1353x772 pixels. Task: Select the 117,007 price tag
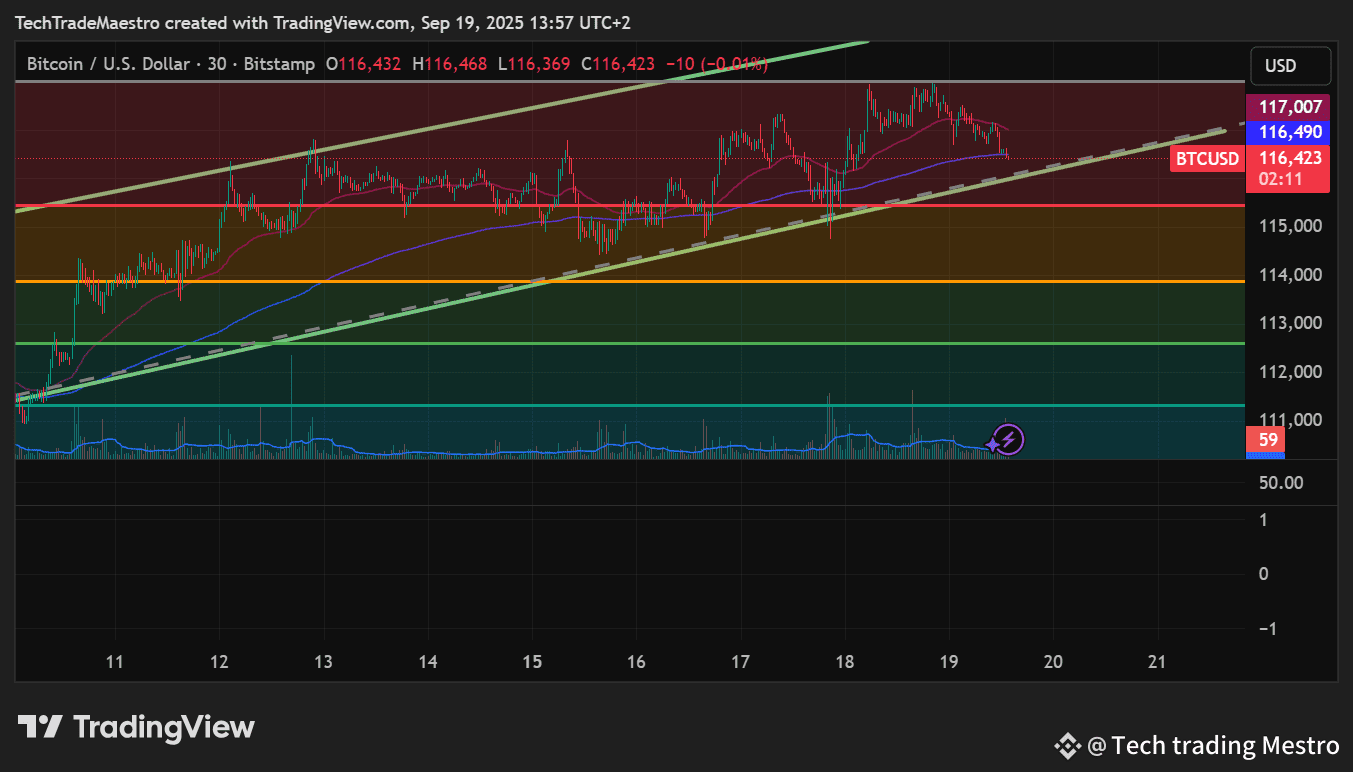click(1288, 107)
